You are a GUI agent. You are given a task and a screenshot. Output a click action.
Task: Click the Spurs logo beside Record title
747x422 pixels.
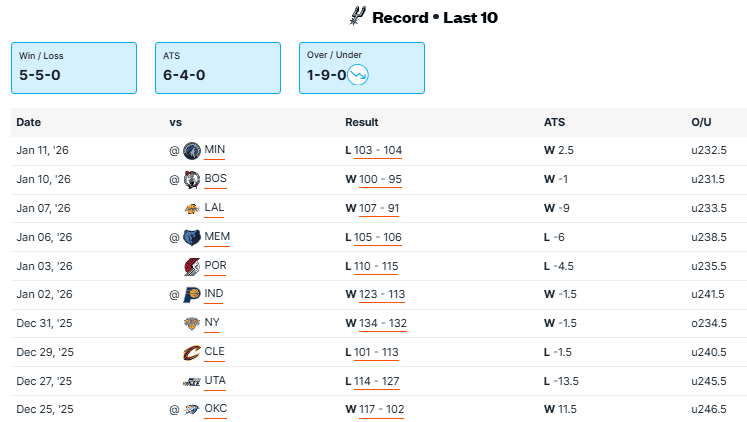tap(357, 16)
